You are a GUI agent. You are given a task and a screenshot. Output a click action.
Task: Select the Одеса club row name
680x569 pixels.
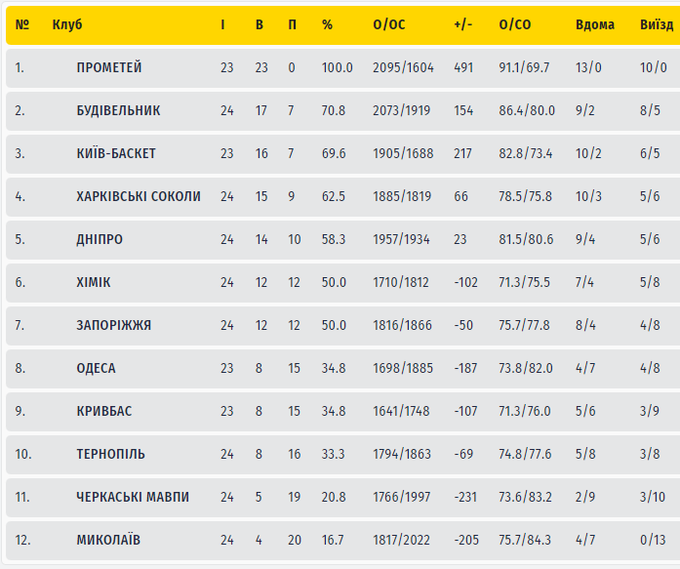pos(96,368)
